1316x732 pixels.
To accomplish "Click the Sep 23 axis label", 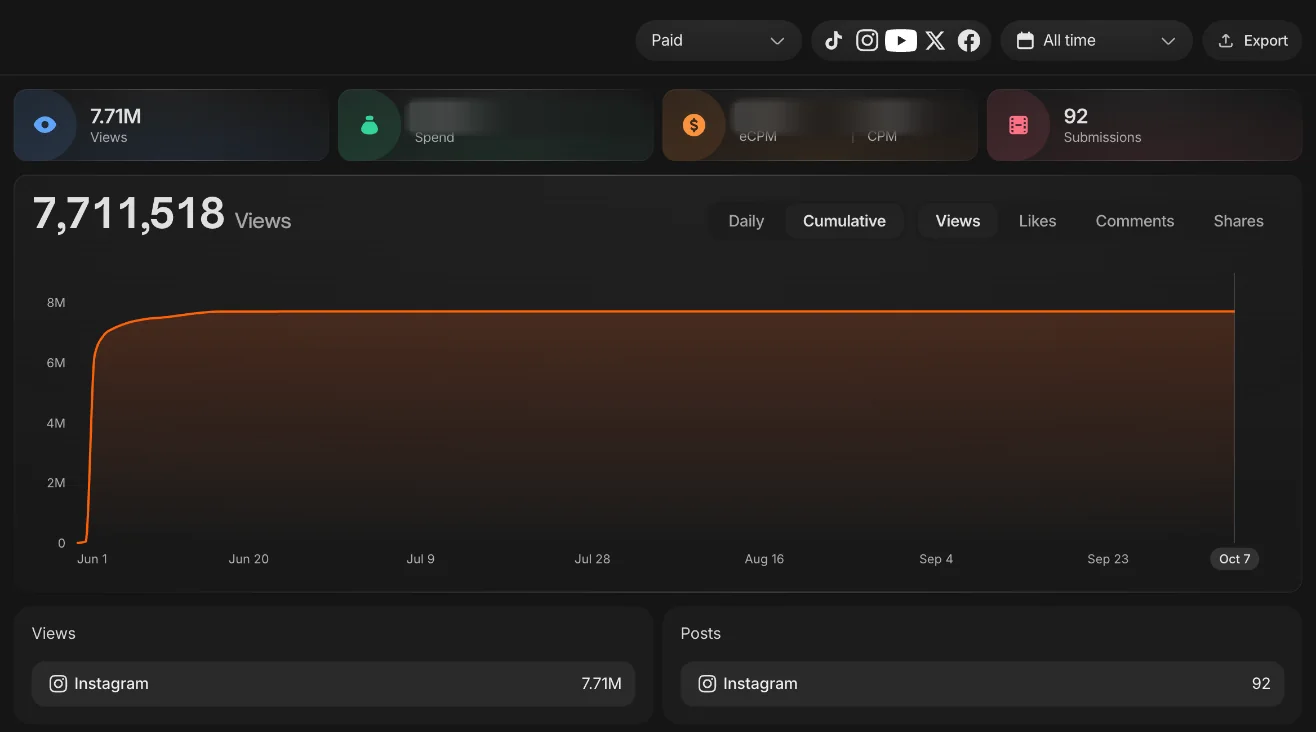I will pos(1108,559).
